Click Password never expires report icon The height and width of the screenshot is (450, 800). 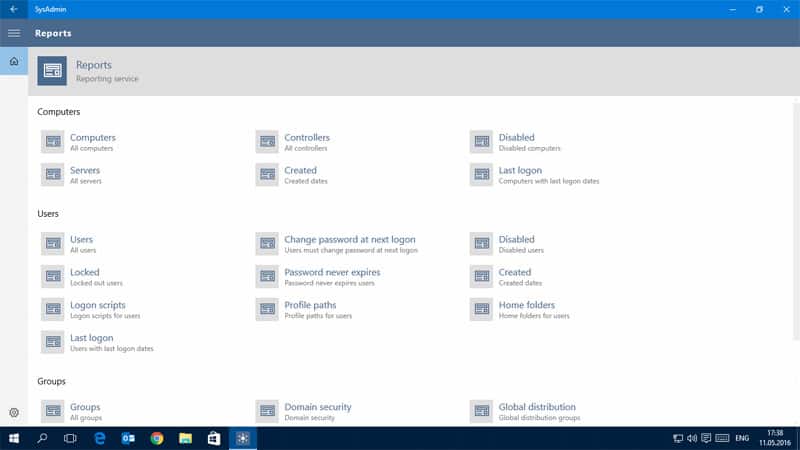[267, 276]
